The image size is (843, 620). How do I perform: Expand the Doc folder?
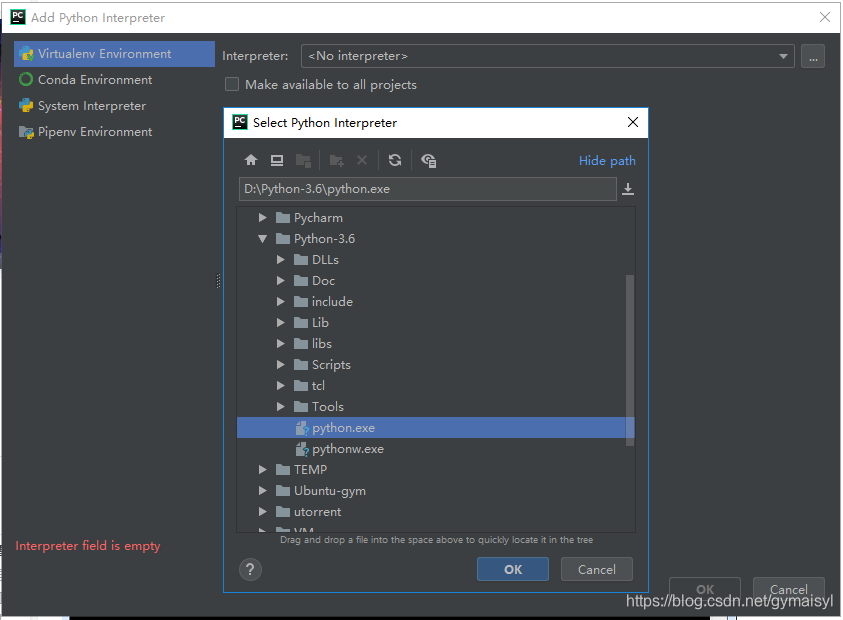click(280, 280)
